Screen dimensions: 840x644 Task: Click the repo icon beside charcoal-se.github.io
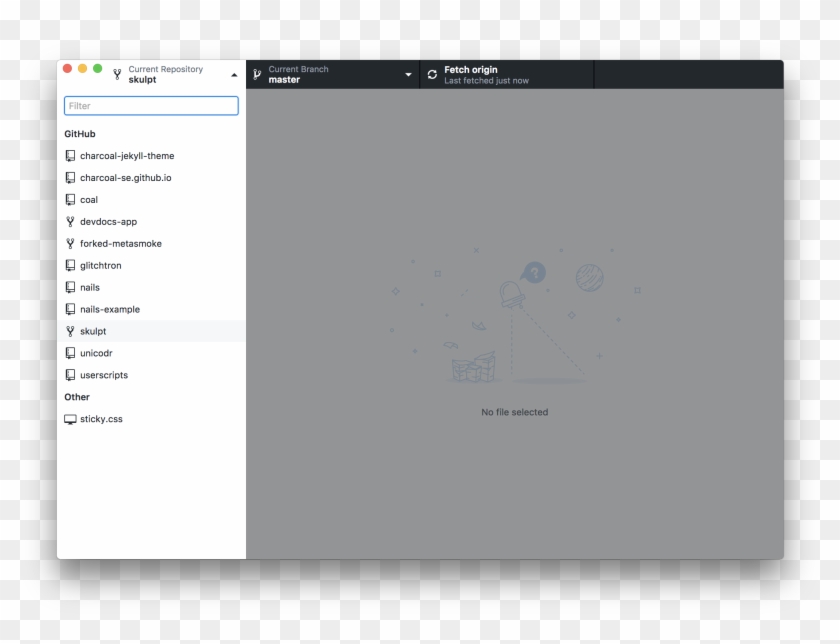point(70,178)
